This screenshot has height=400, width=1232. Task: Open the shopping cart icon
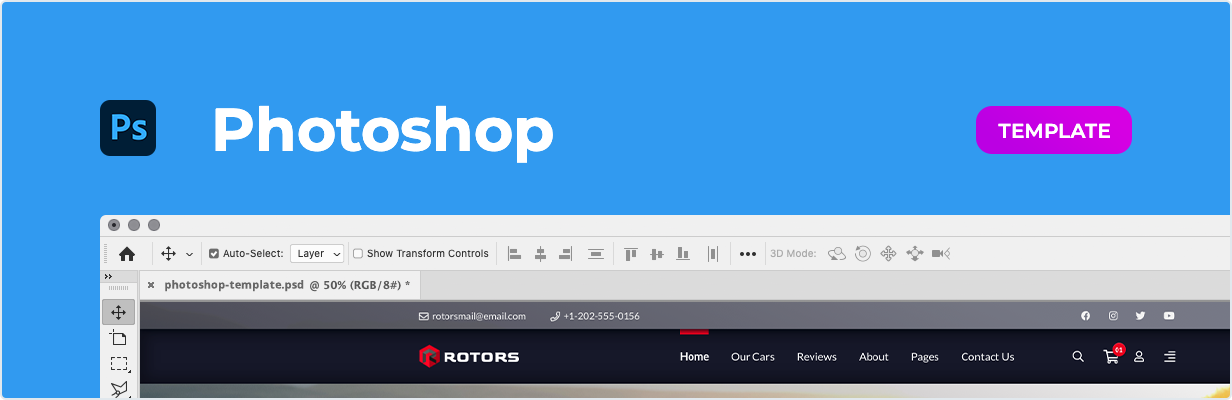coord(1112,355)
